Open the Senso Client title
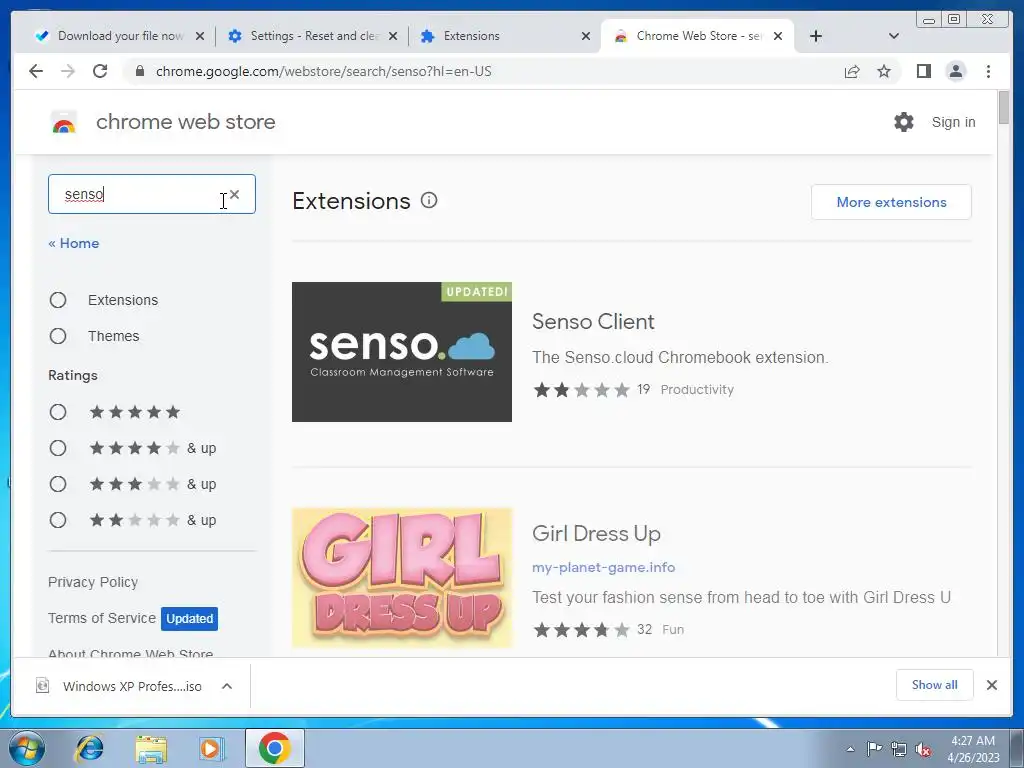The height and width of the screenshot is (768, 1024). [593, 321]
